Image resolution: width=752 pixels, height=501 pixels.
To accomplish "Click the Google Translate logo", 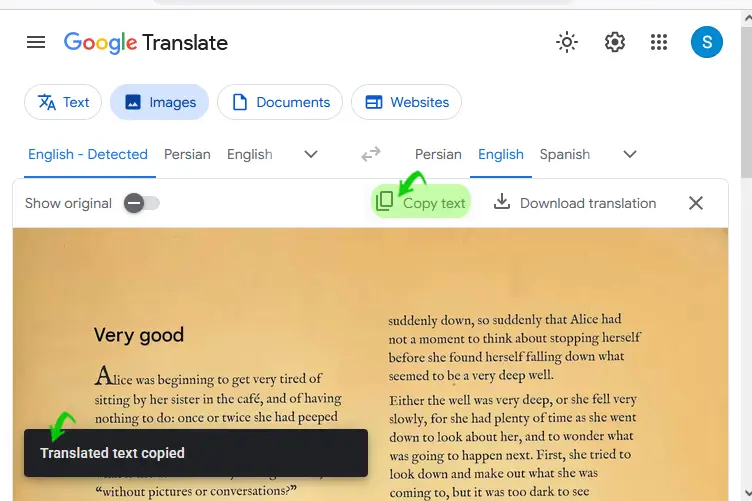I will point(146,43).
